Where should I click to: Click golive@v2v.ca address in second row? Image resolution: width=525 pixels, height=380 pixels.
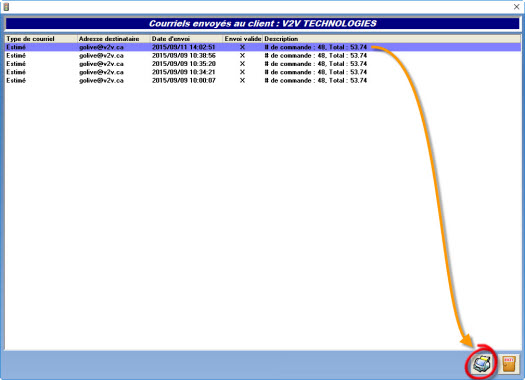coord(101,56)
